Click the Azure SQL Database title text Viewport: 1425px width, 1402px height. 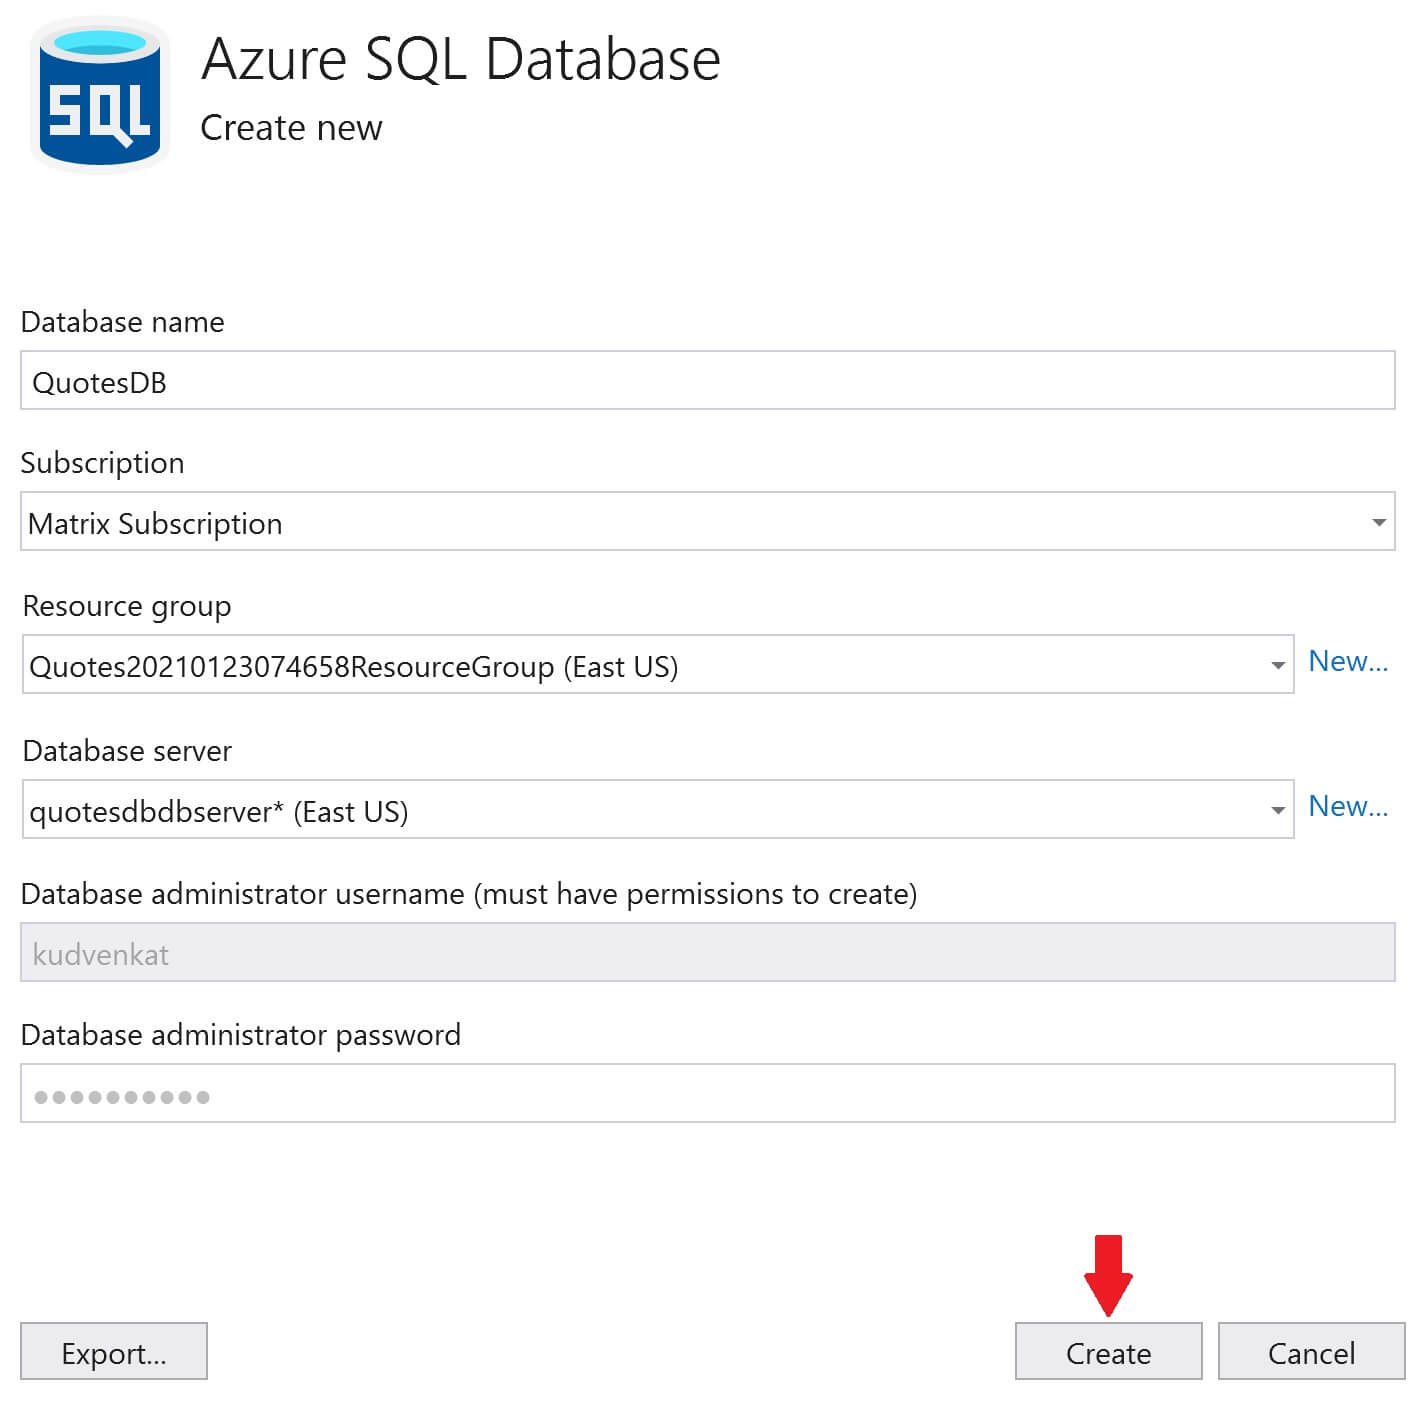point(461,59)
